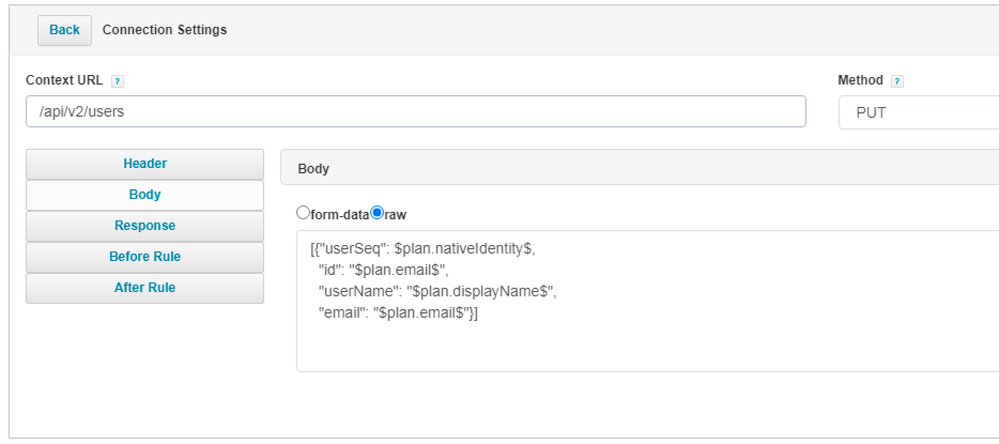Click empty area of body text box

(640, 345)
